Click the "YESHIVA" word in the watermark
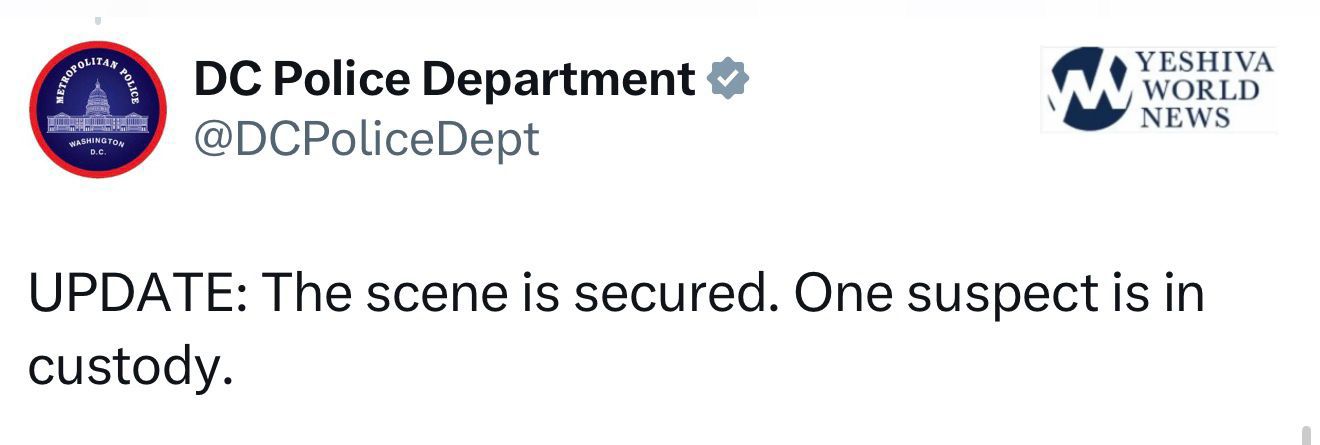 pyautogui.click(x=1204, y=62)
